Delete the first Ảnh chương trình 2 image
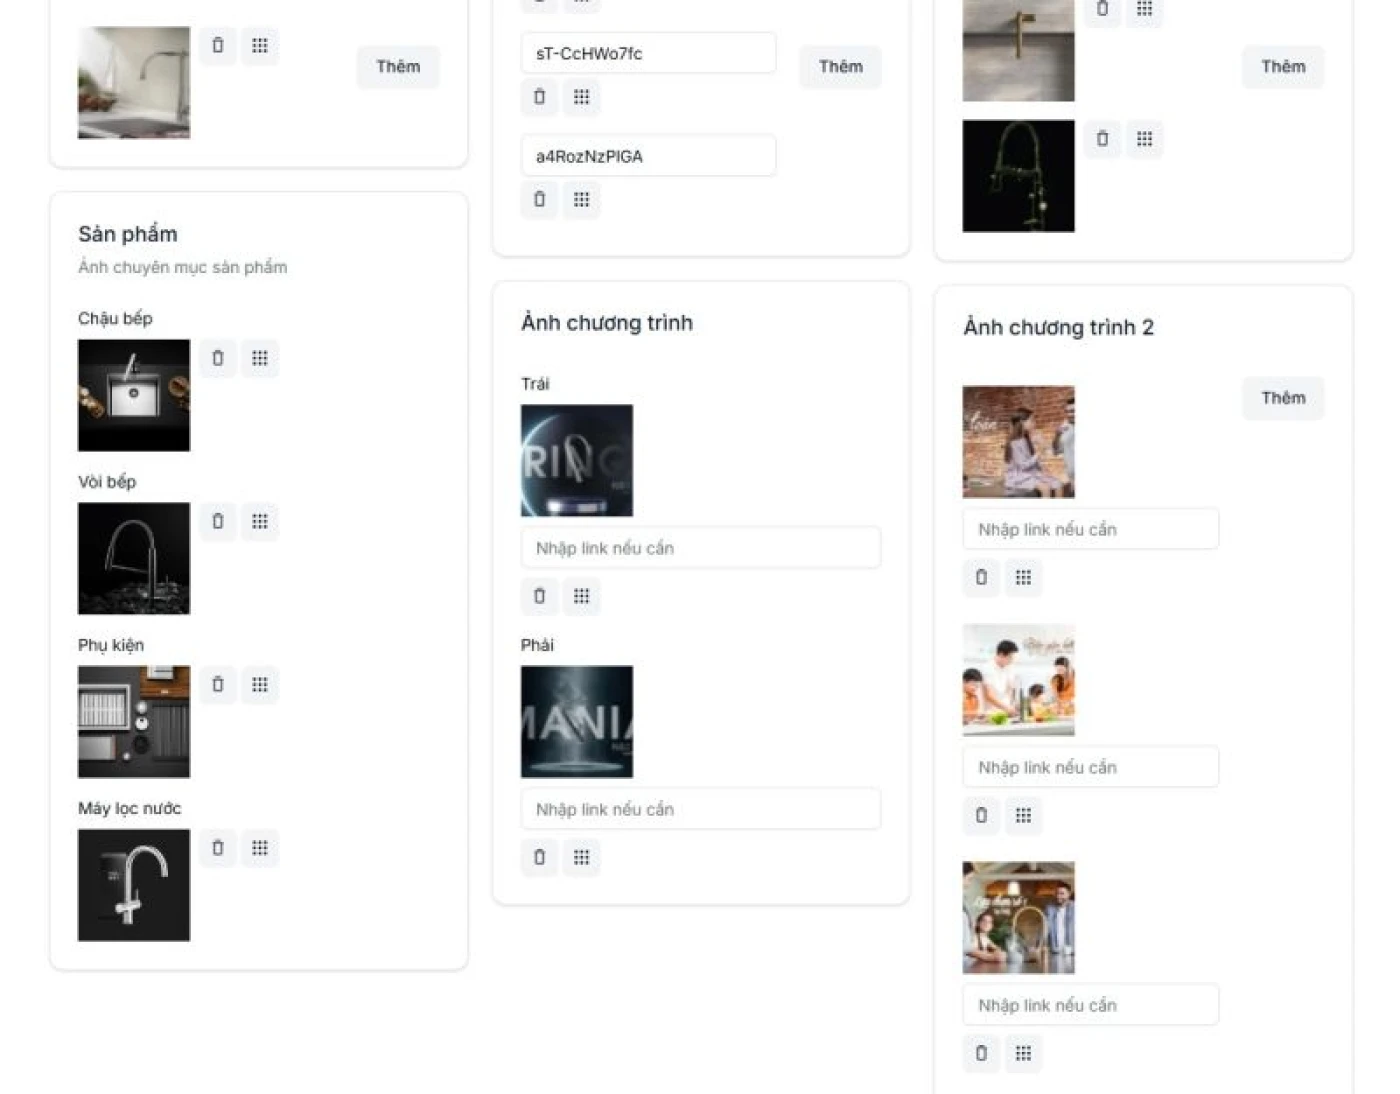 [x=981, y=577]
